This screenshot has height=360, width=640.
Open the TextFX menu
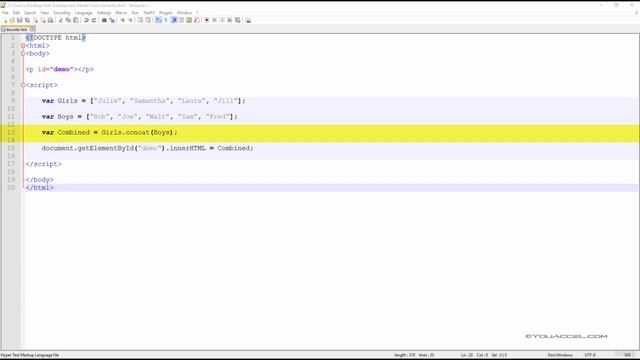click(149, 13)
